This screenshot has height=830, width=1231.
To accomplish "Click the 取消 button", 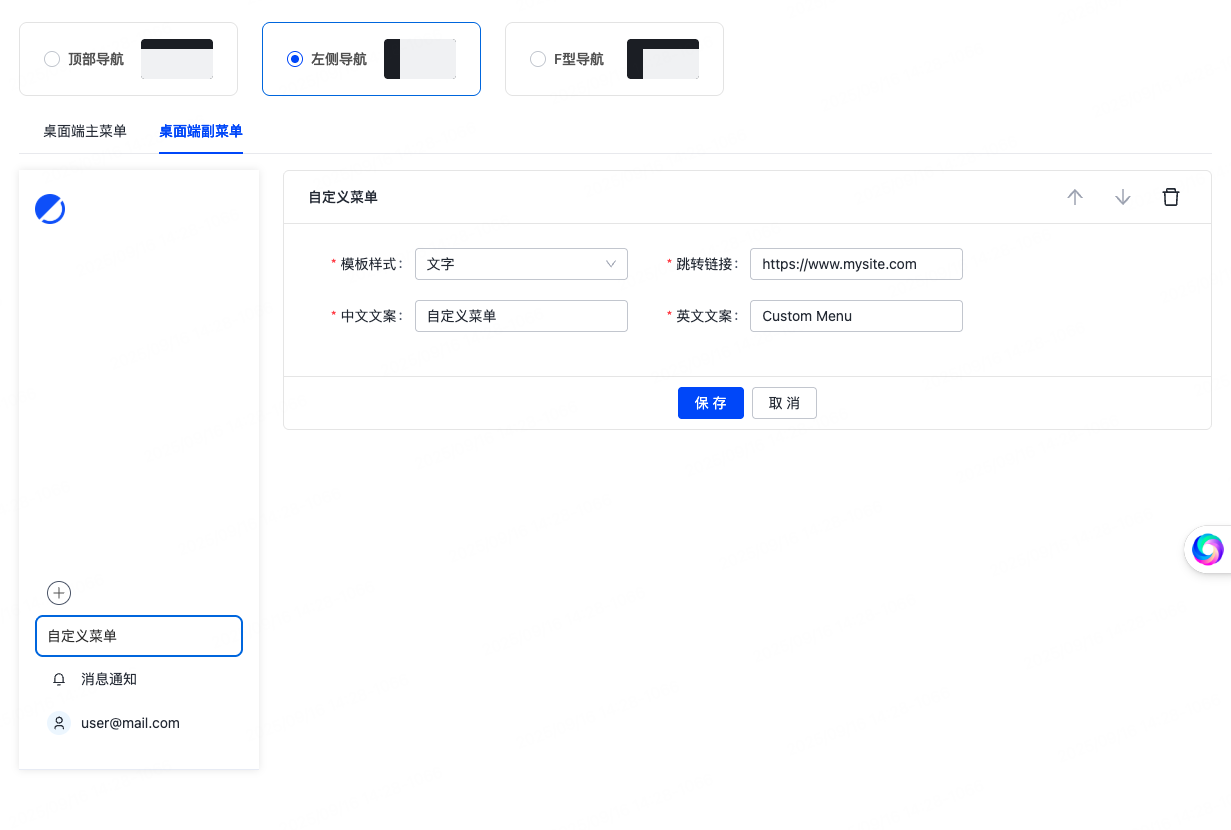I will coord(784,403).
